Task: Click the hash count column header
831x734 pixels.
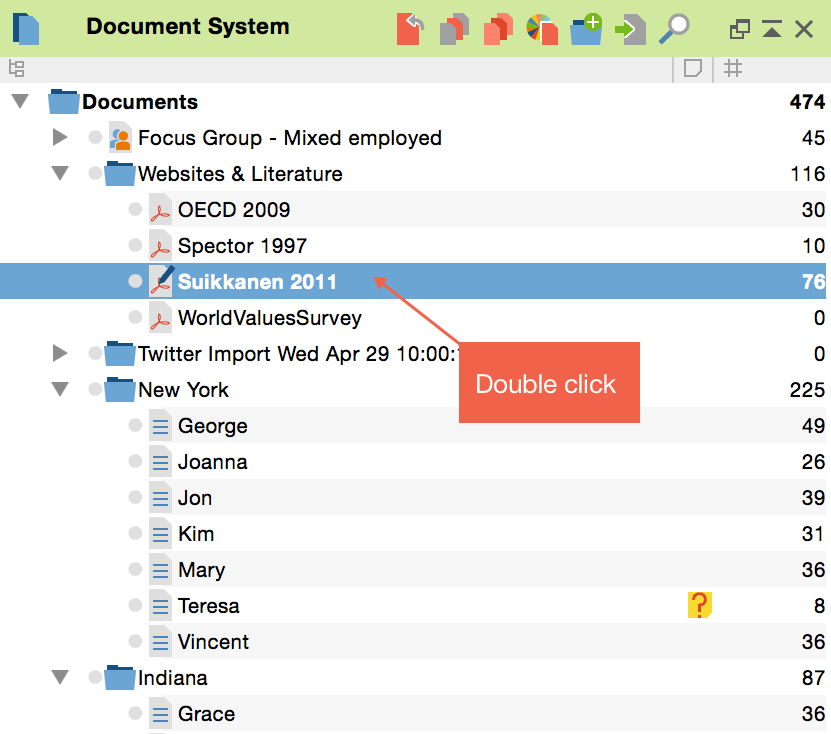Action: [x=733, y=69]
